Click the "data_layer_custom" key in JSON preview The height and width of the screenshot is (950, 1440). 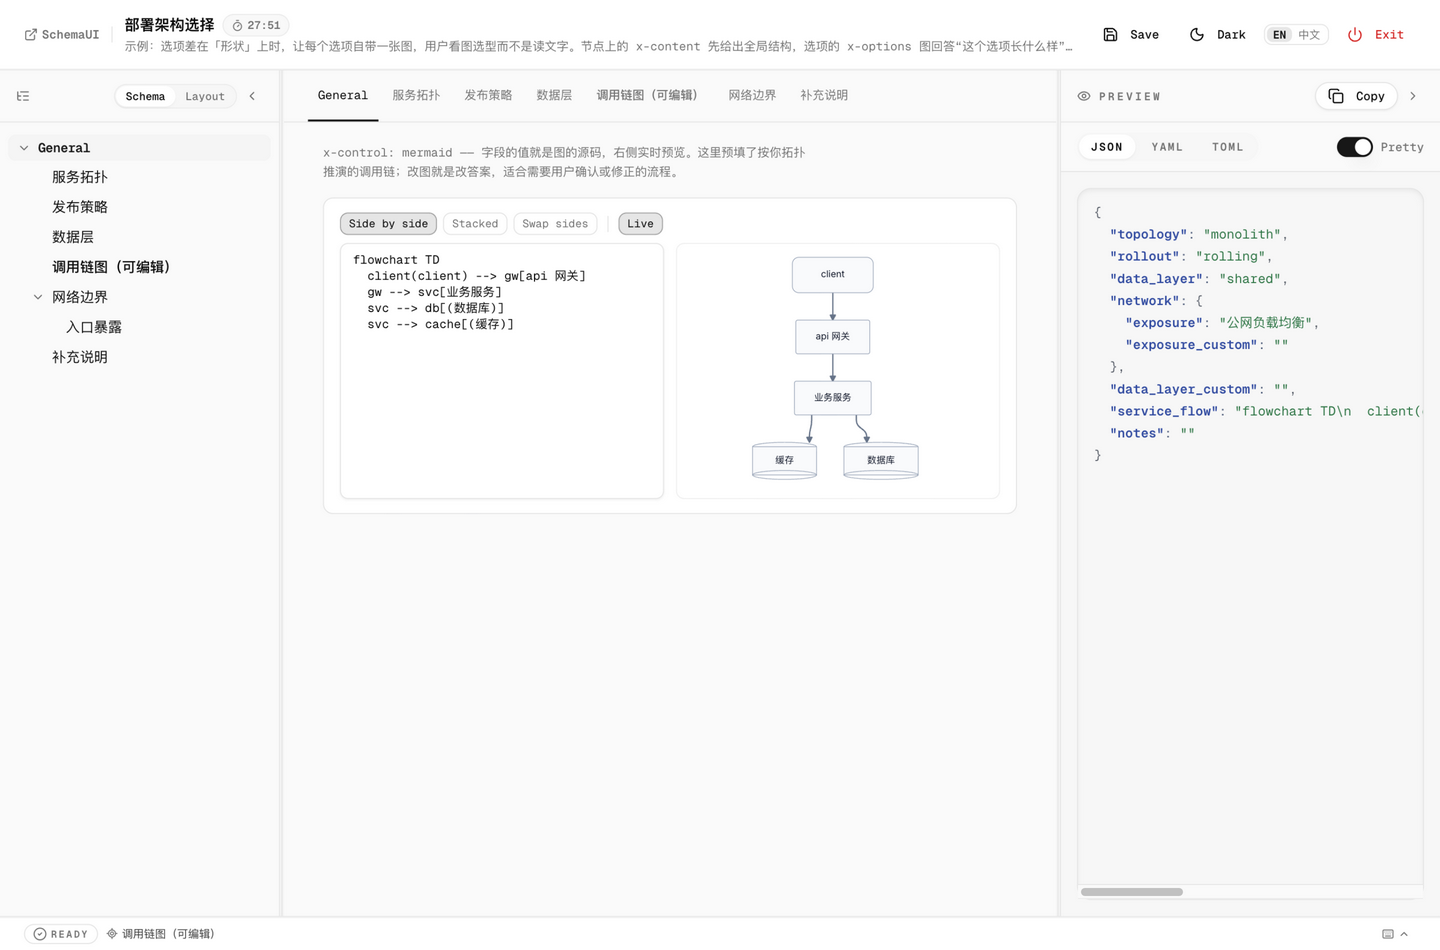tap(1183, 389)
